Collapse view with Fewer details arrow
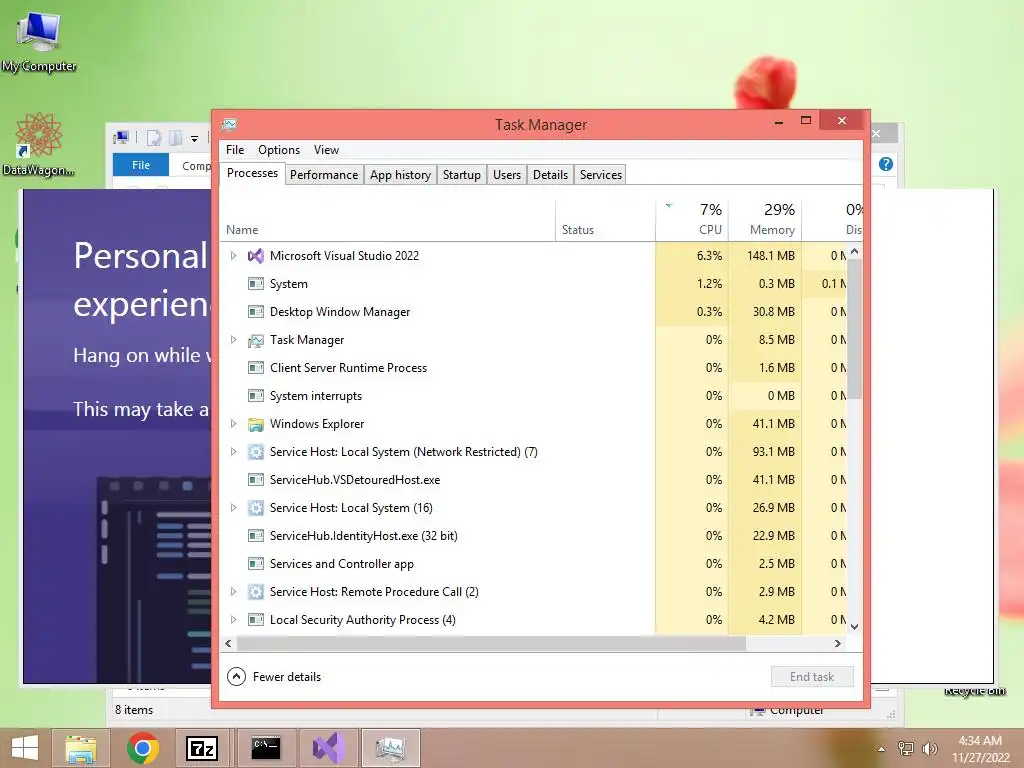 pos(236,677)
